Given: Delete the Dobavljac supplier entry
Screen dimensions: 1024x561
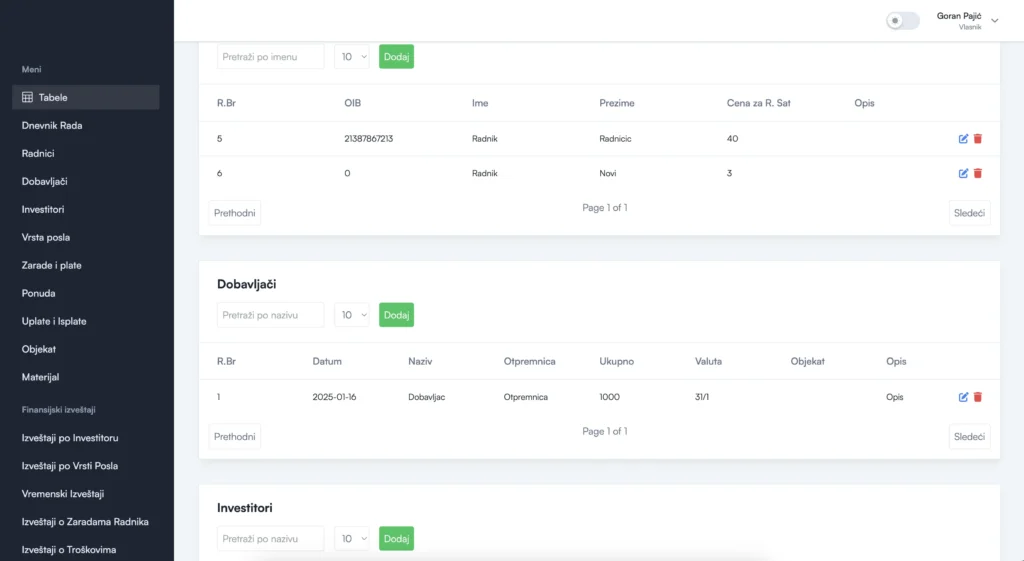Looking at the screenshot, I should [978, 397].
